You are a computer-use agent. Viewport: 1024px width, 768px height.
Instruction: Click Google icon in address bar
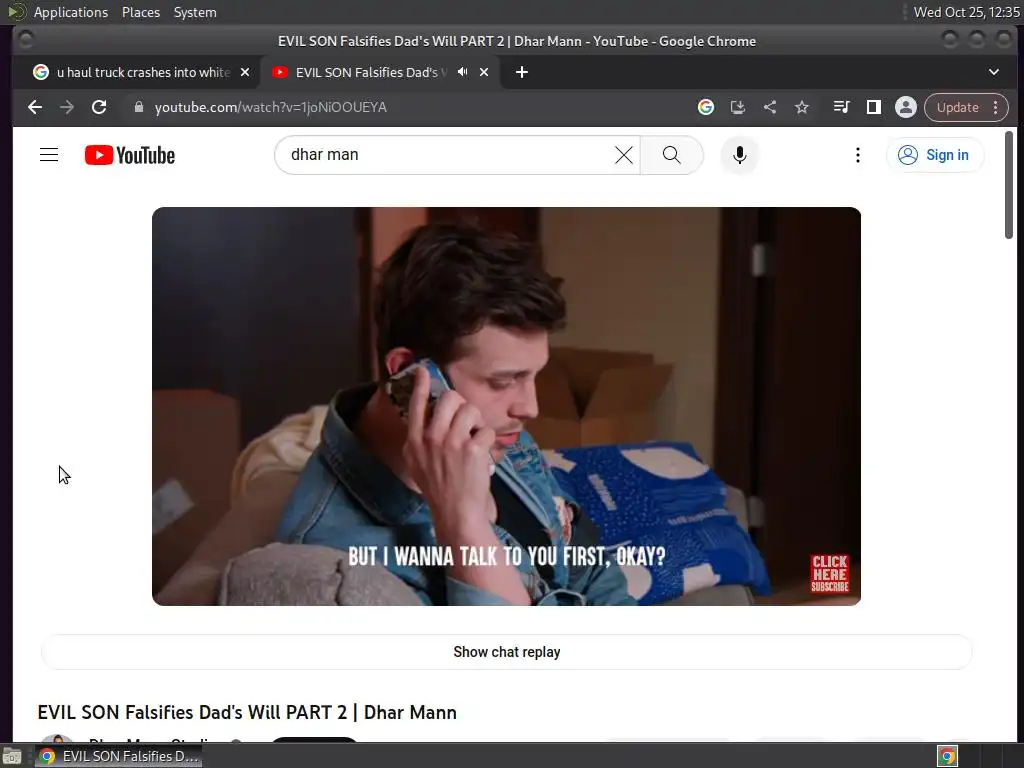click(705, 107)
